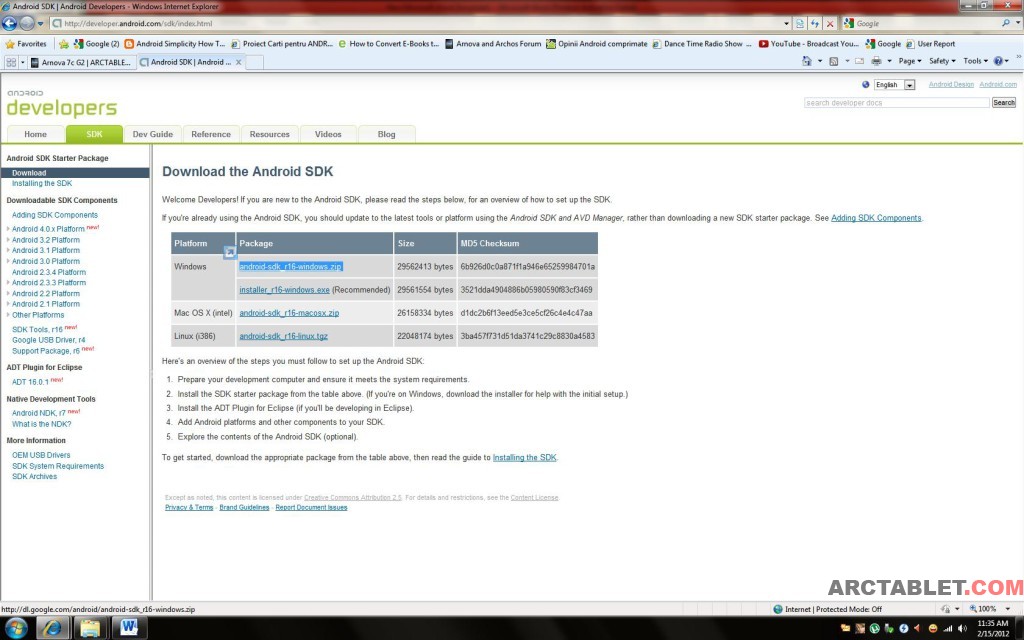Click the search magnifier icon

tap(1006, 23)
